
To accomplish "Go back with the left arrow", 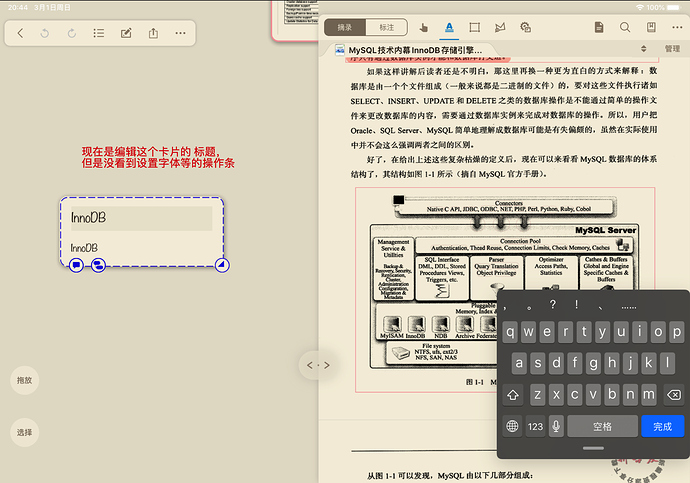I will click(x=20, y=33).
